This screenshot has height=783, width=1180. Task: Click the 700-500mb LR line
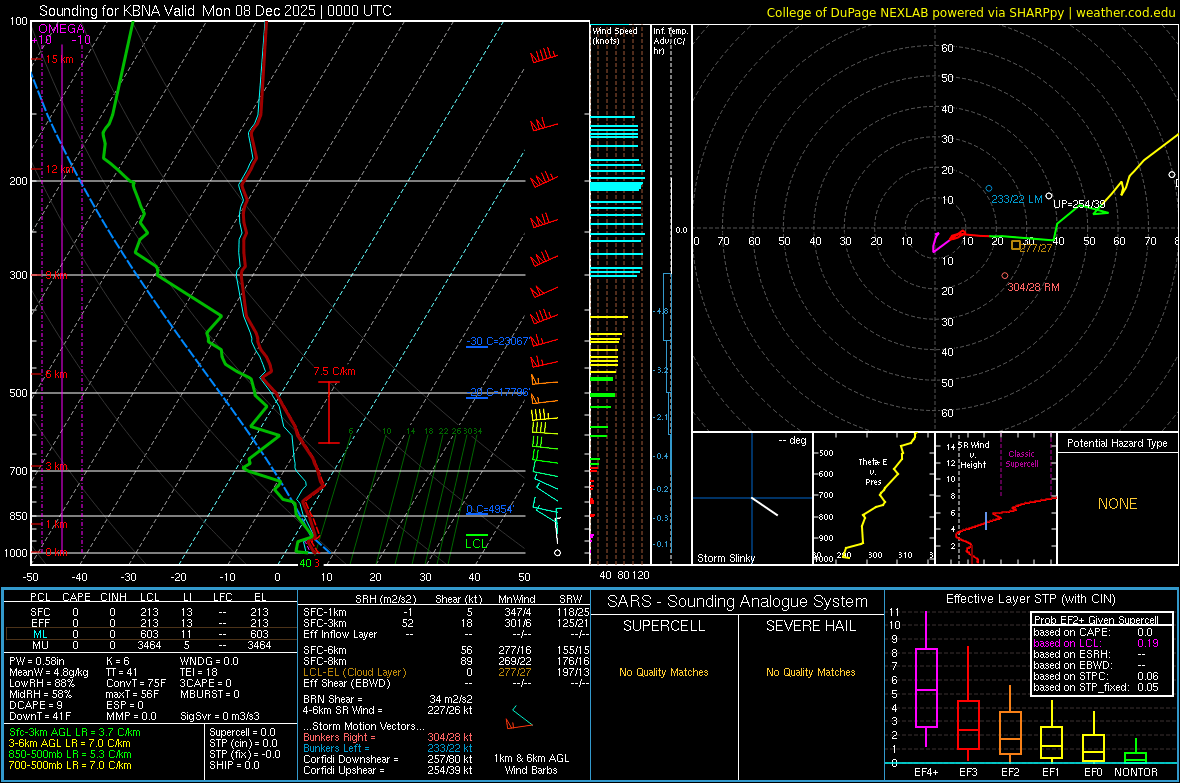[x=69, y=765]
